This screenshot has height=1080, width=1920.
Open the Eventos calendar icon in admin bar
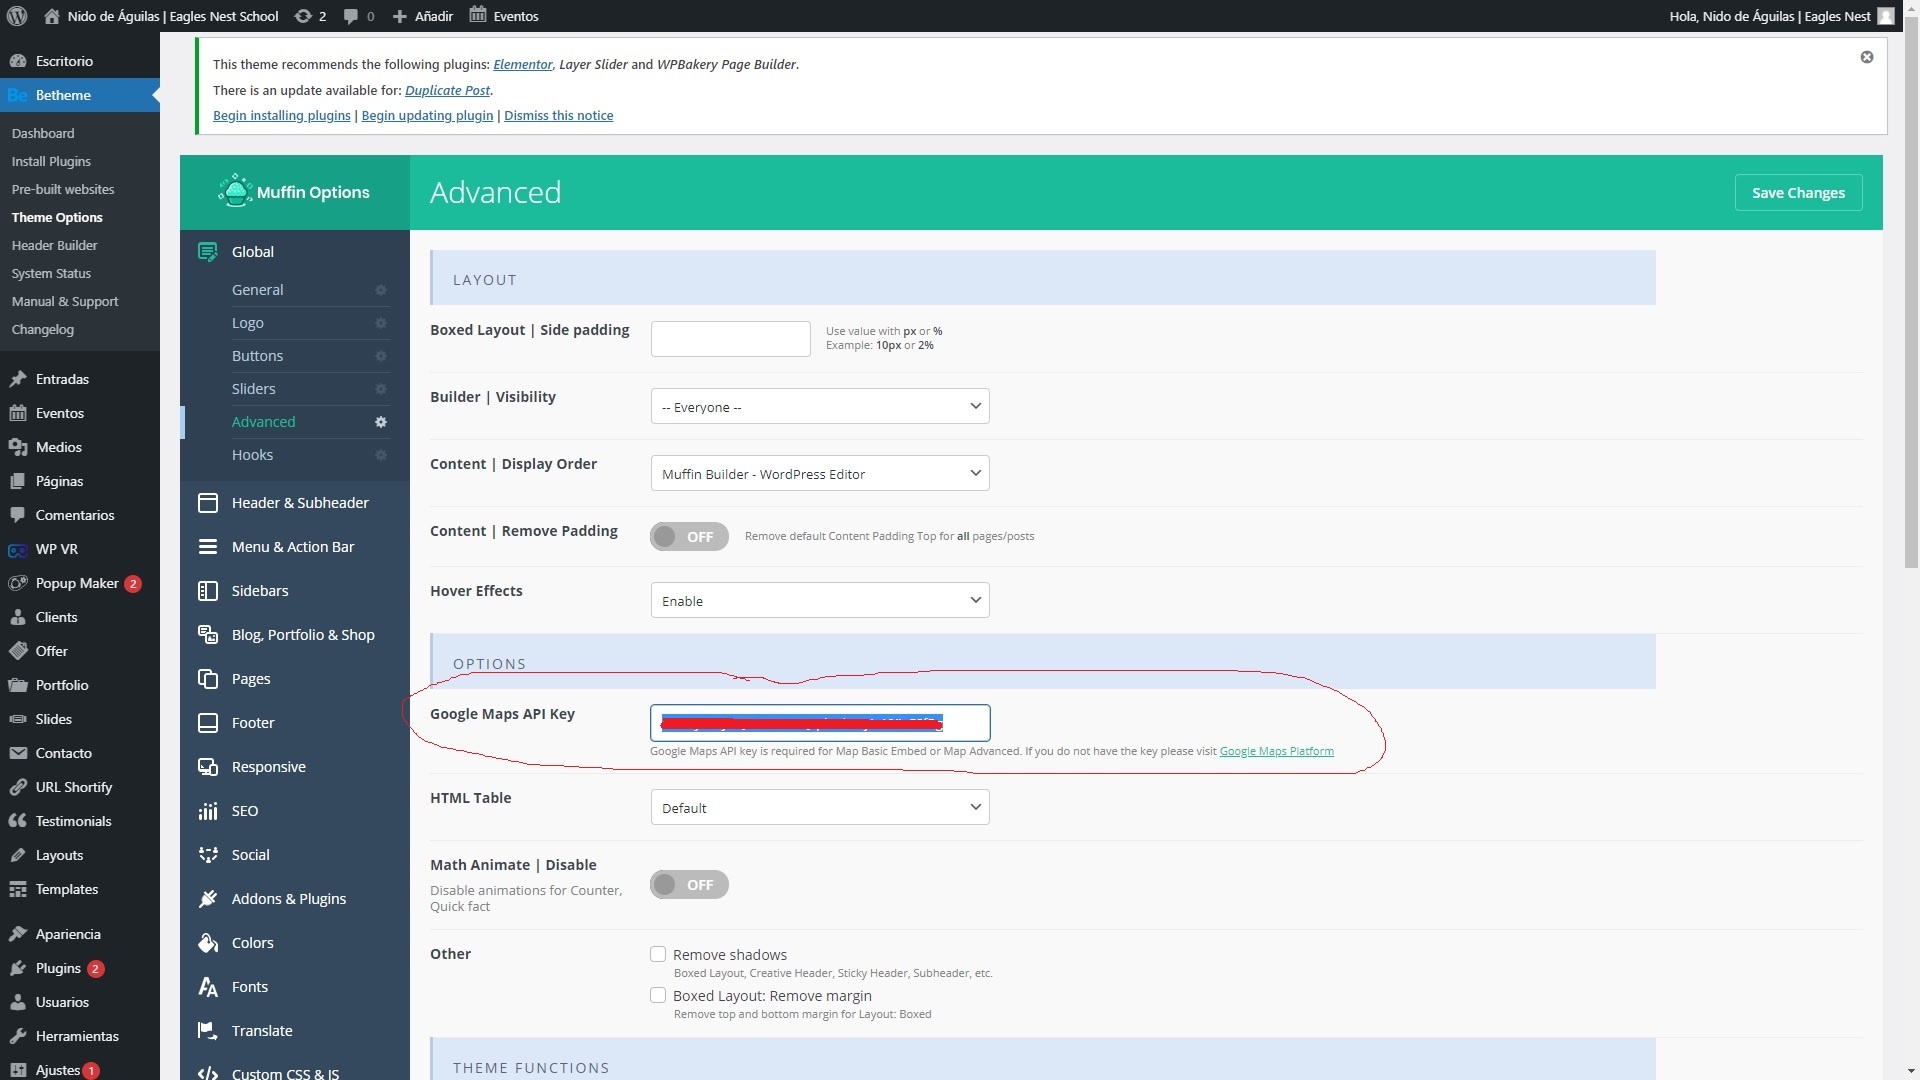pyautogui.click(x=478, y=15)
